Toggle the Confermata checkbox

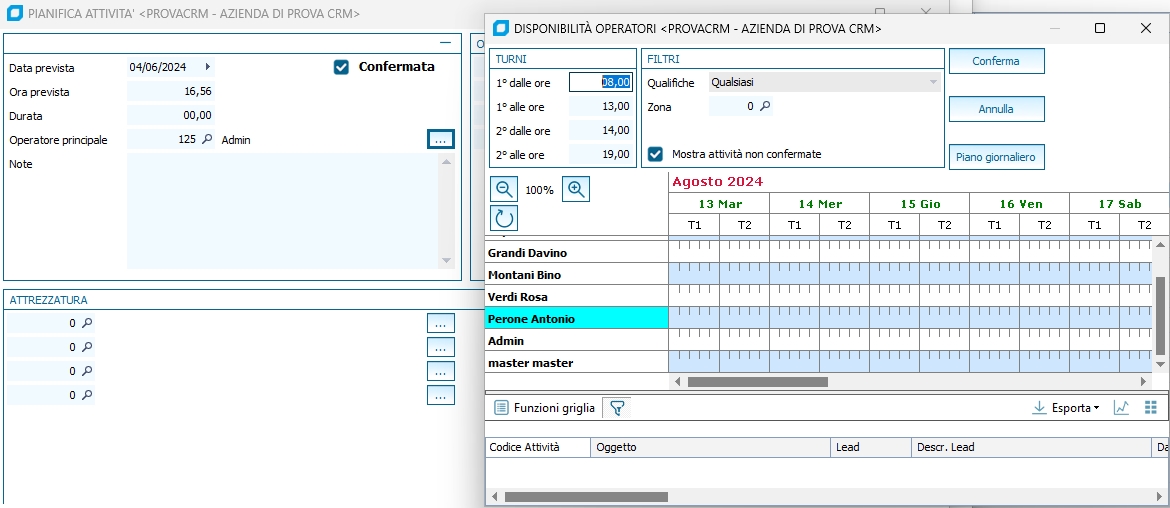pyautogui.click(x=341, y=67)
